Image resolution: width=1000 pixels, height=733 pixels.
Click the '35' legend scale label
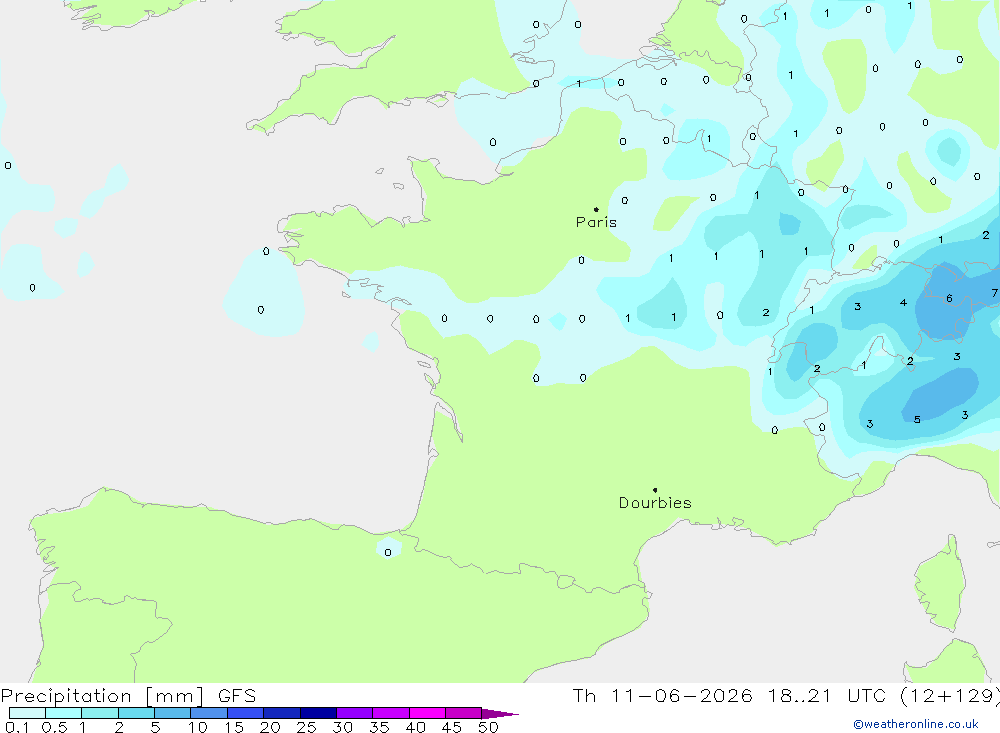click(379, 727)
